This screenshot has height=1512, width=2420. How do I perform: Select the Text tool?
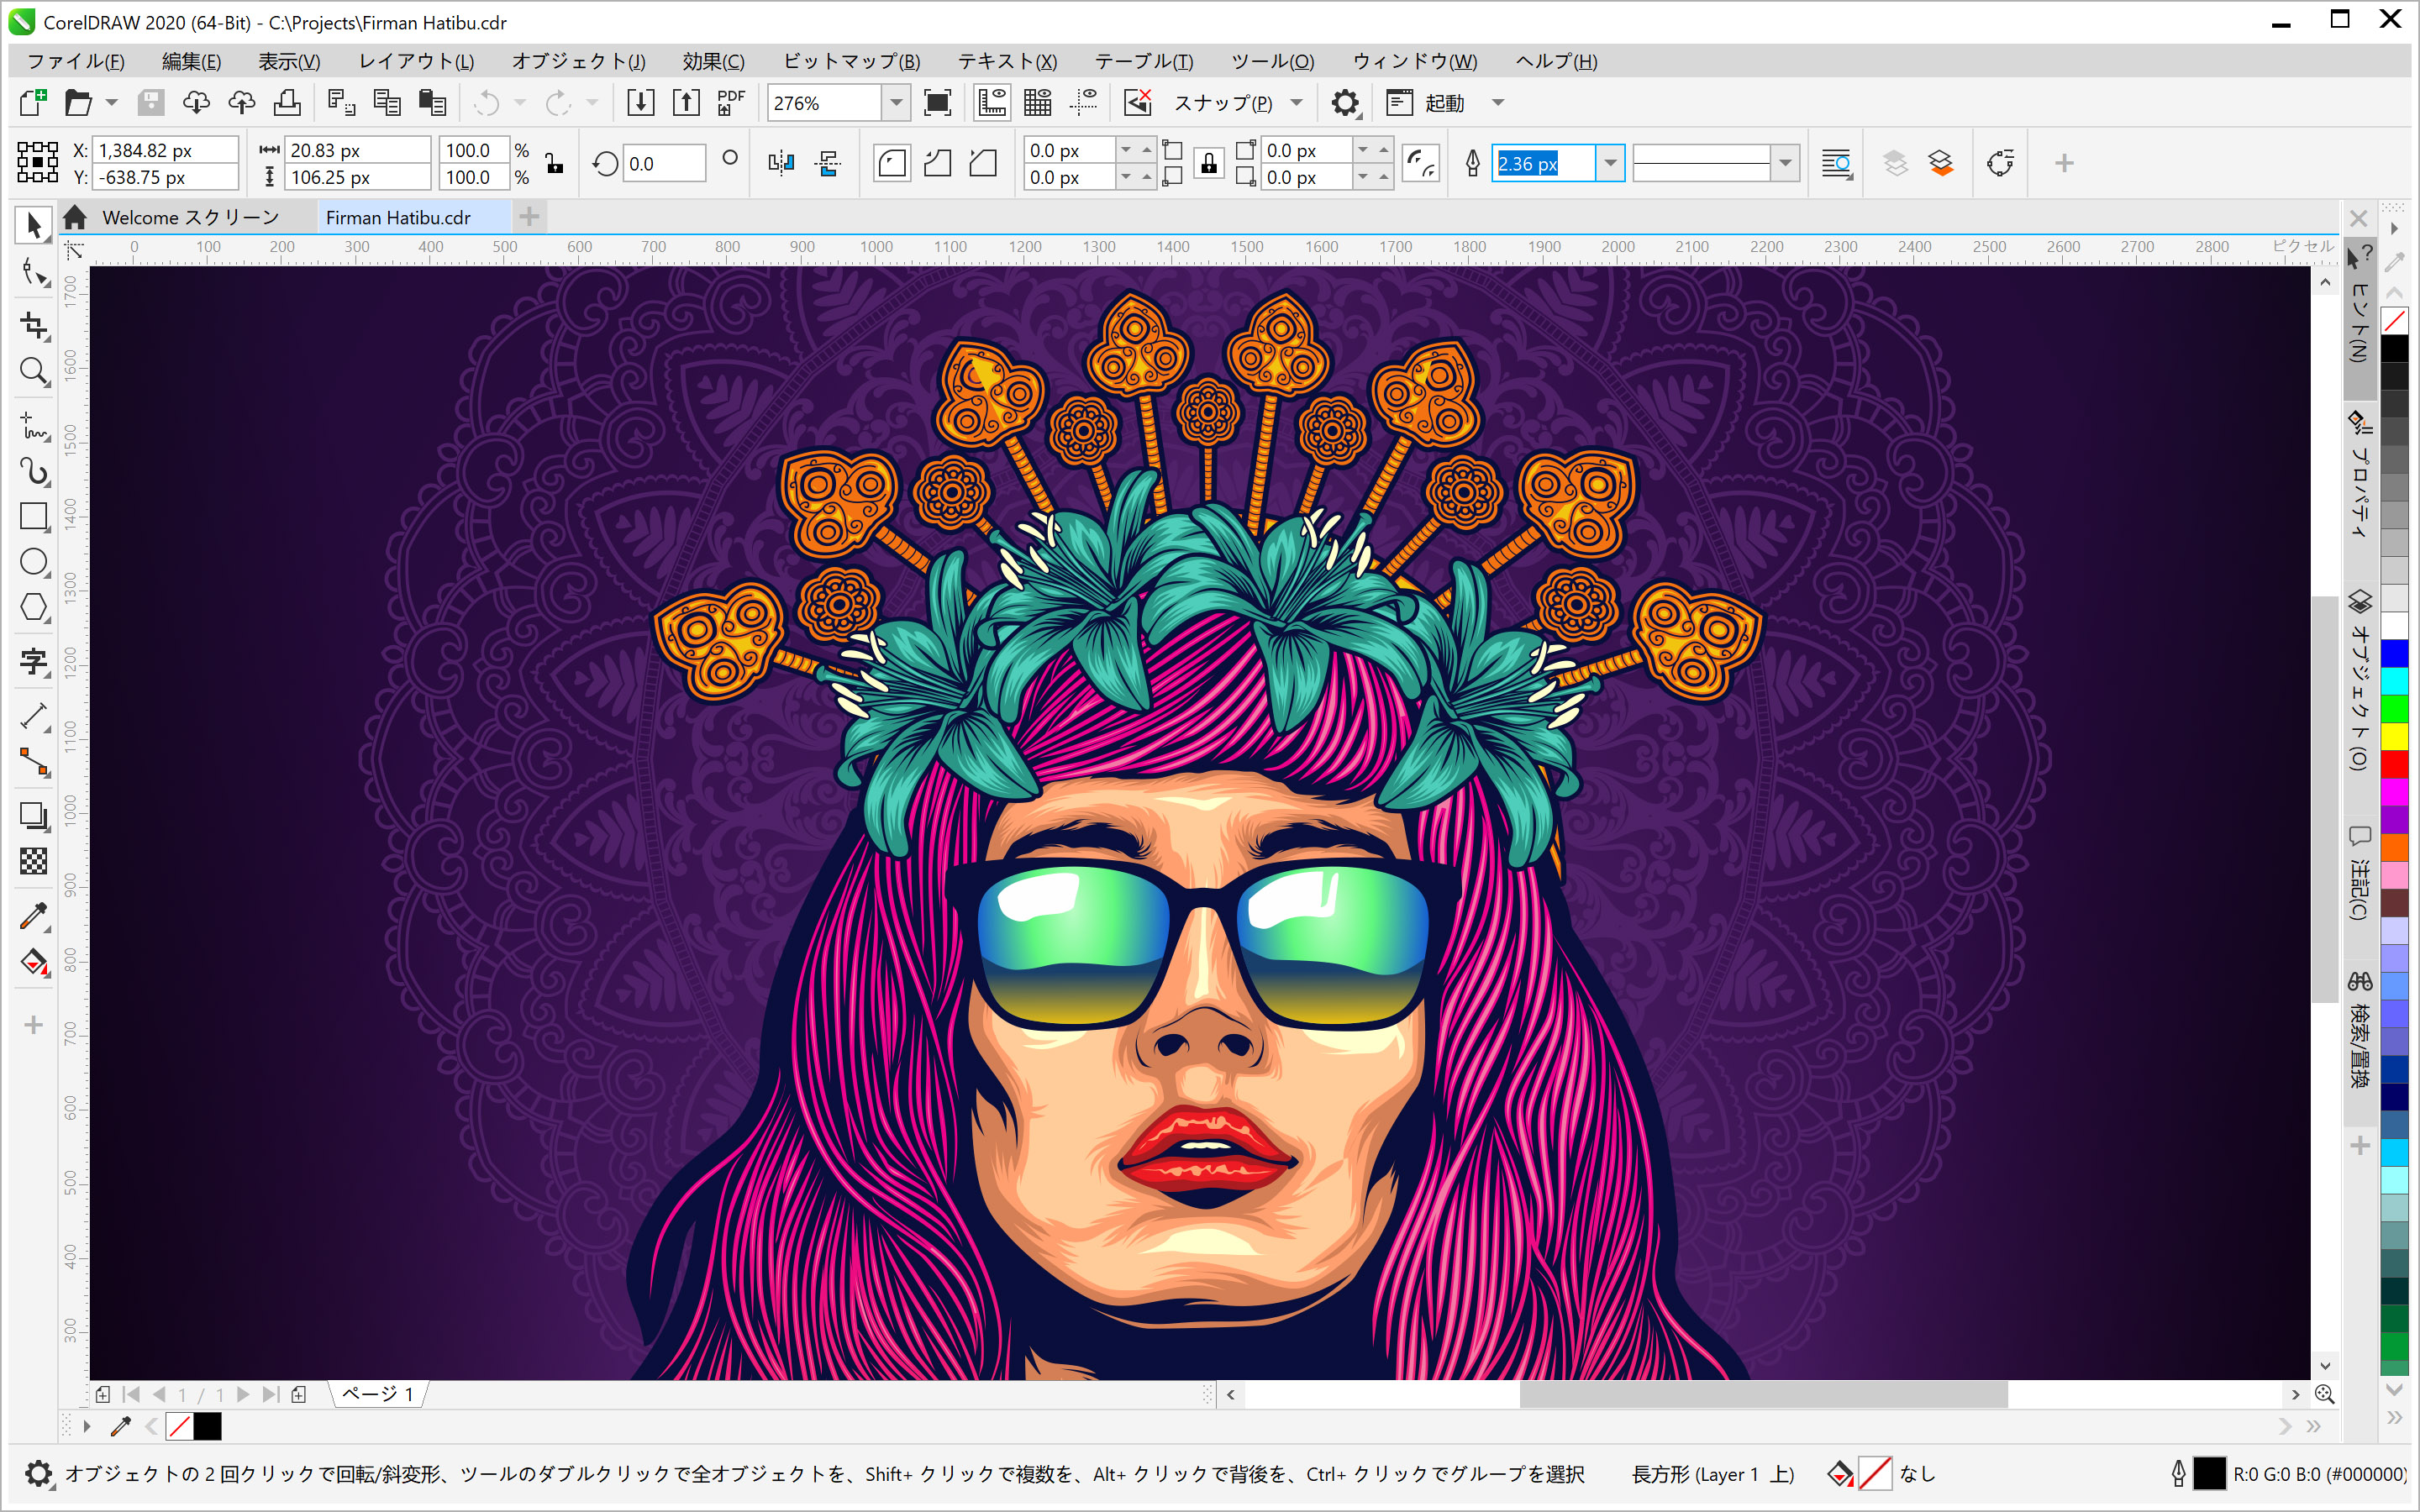34,661
